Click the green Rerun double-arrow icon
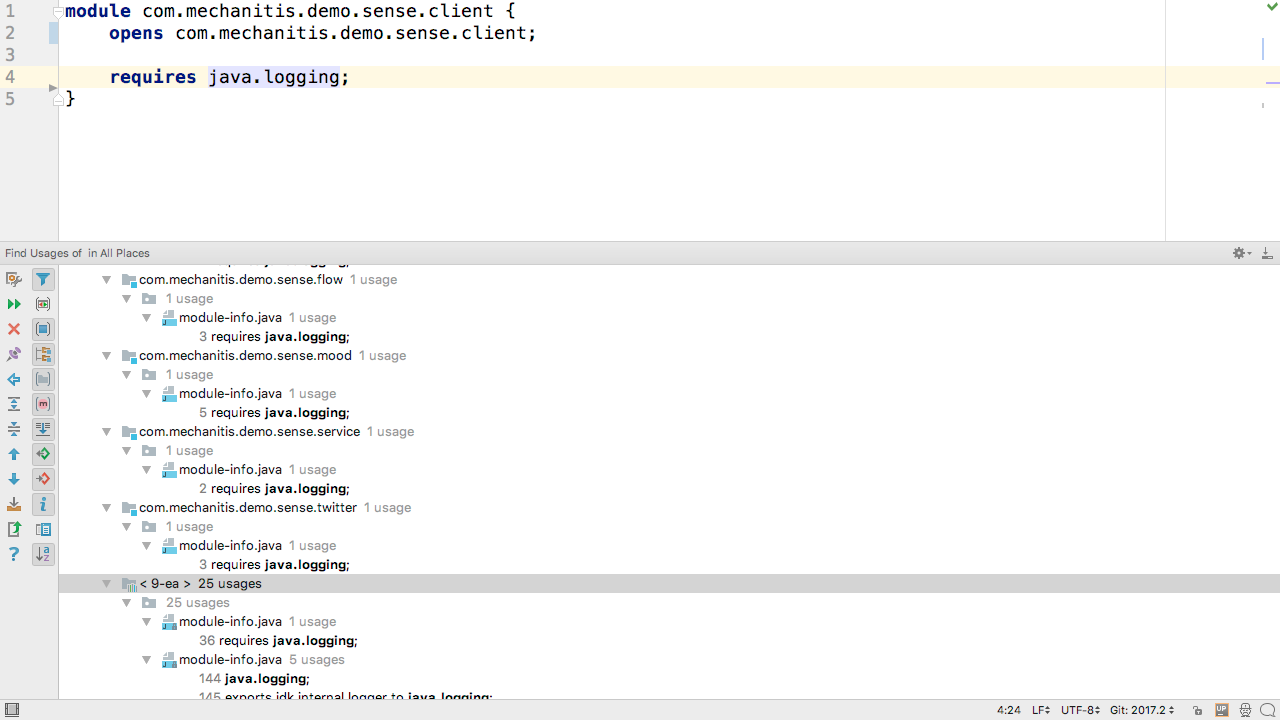This screenshot has width=1280, height=720. pyautogui.click(x=14, y=304)
